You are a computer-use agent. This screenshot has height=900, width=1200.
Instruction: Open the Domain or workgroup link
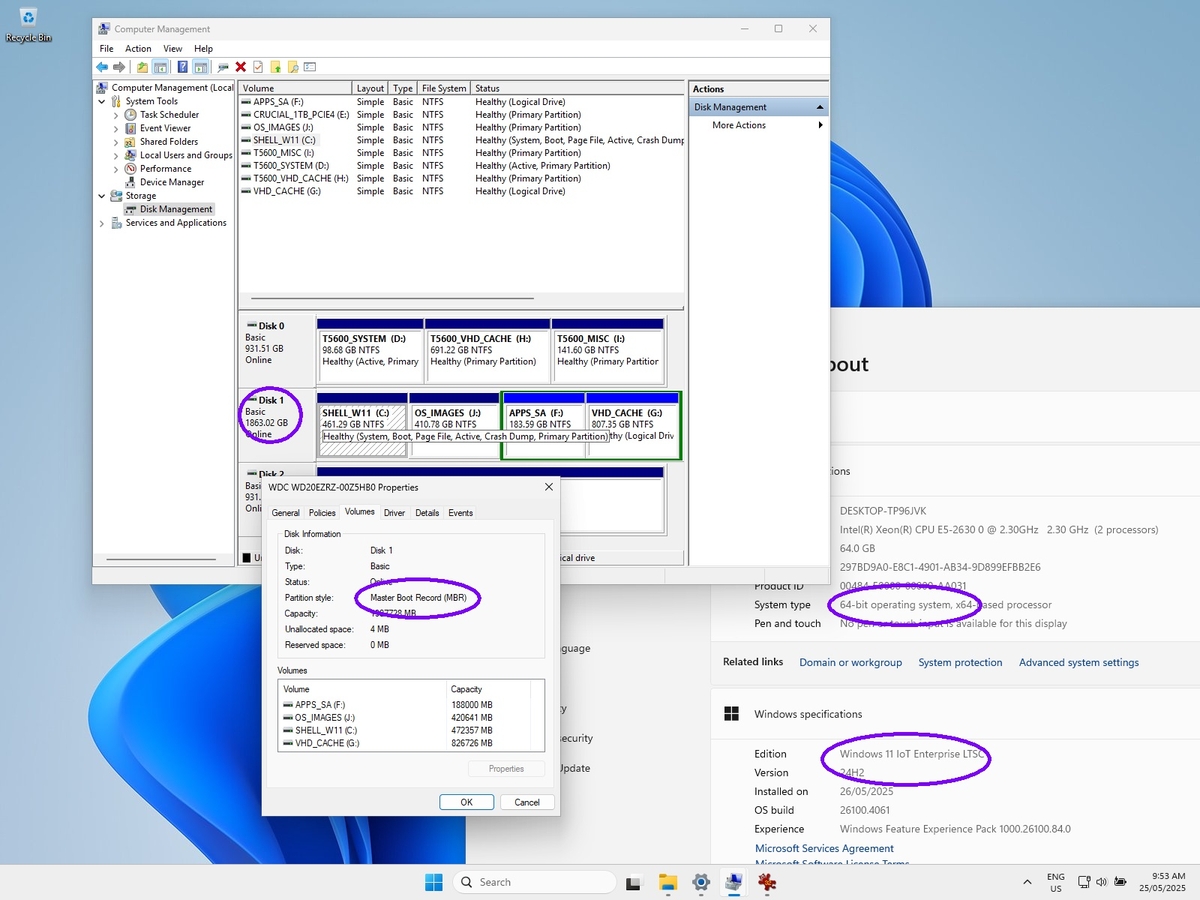pyautogui.click(x=851, y=662)
